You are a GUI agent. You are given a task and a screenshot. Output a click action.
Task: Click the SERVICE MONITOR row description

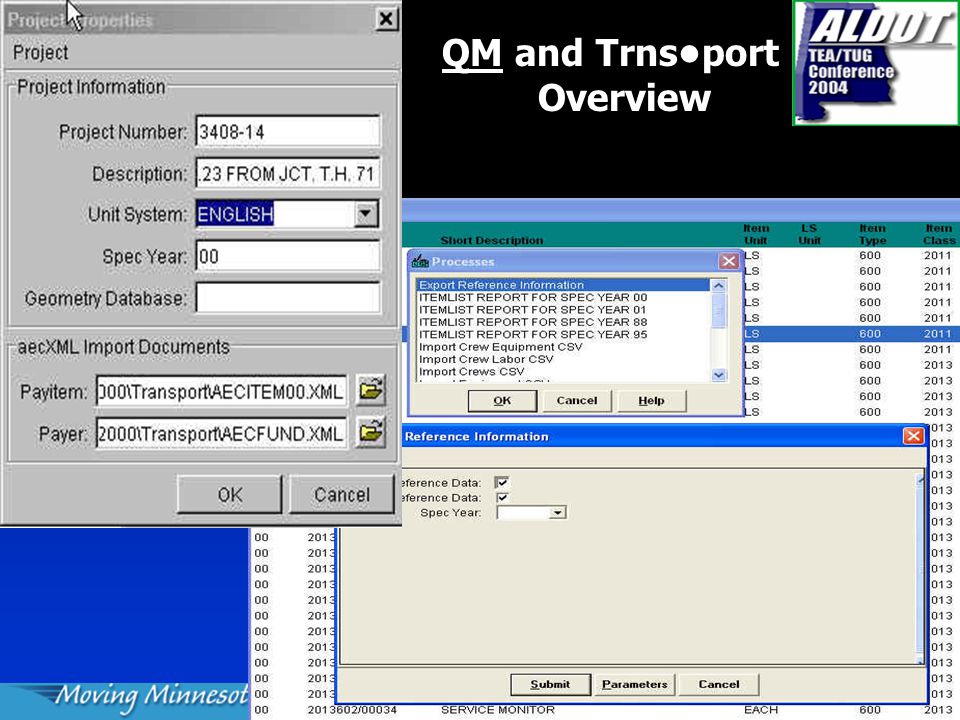click(x=497, y=710)
